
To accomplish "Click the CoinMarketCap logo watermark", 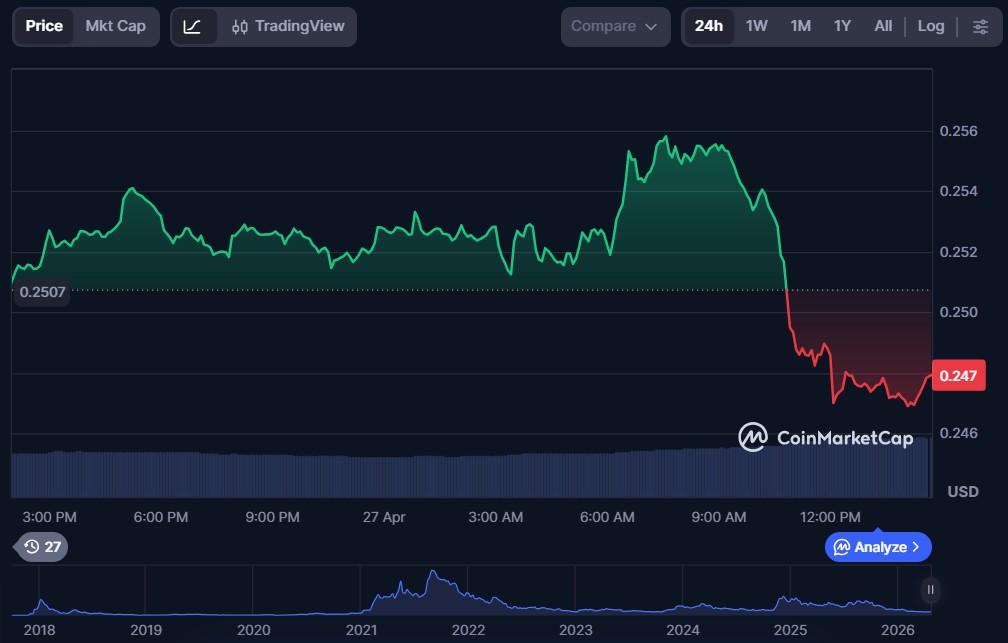I will point(825,438).
